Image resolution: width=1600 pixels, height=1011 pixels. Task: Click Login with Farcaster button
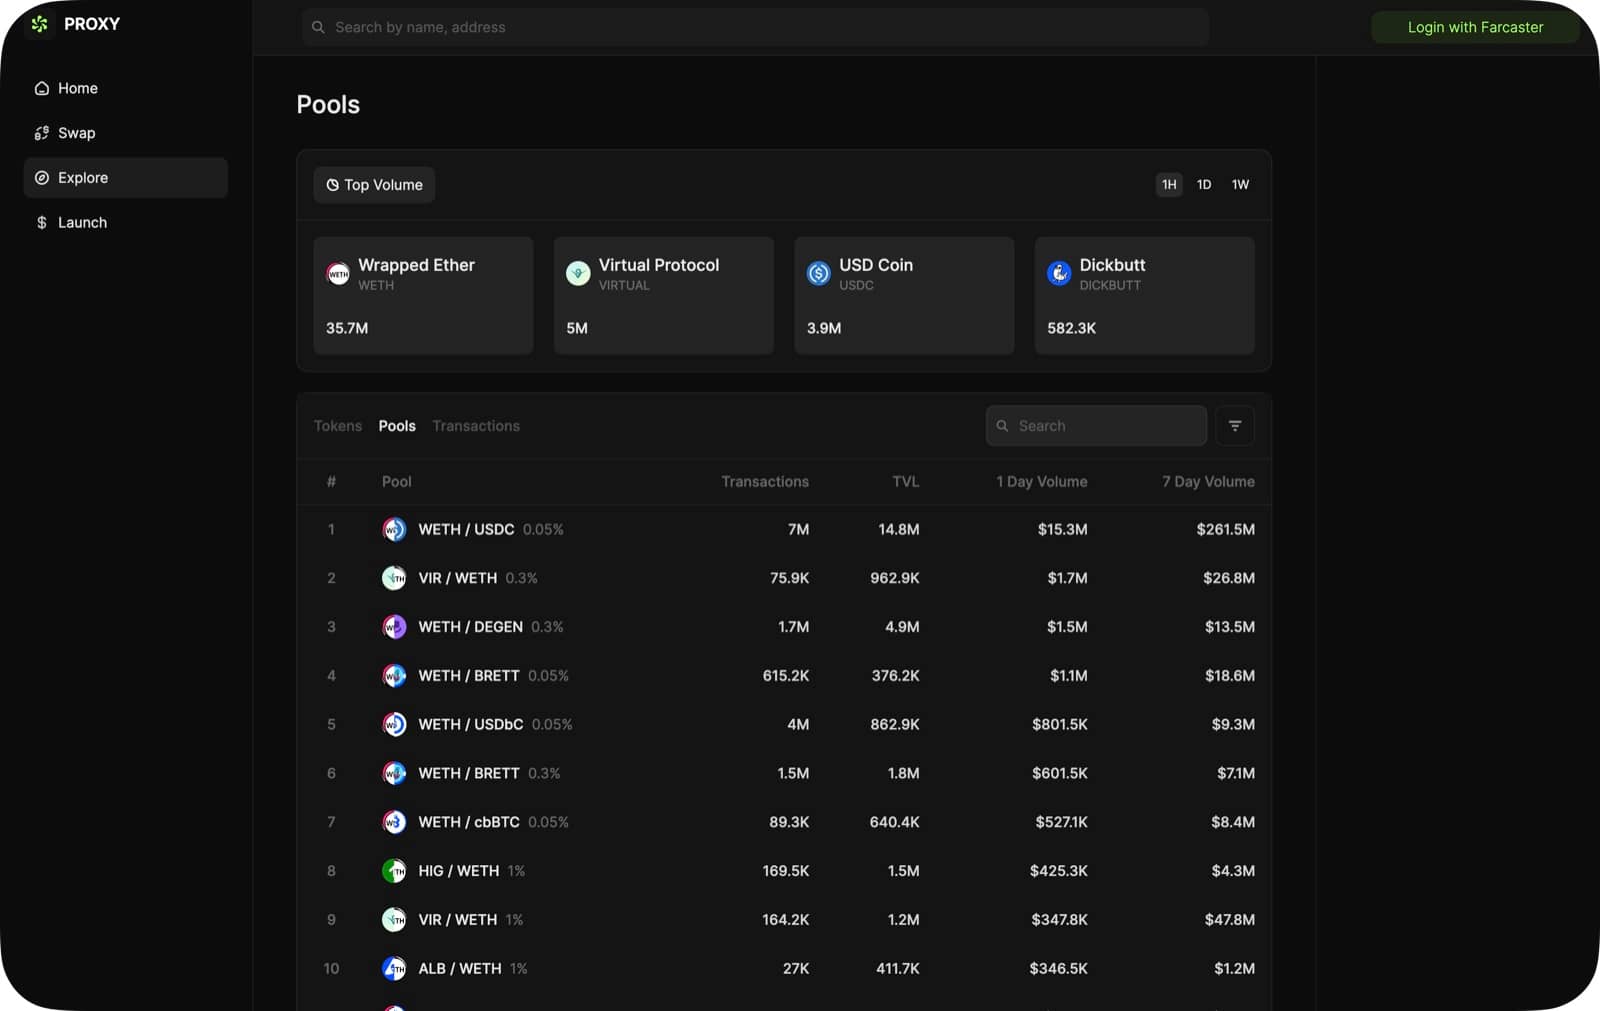(1475, 27)
